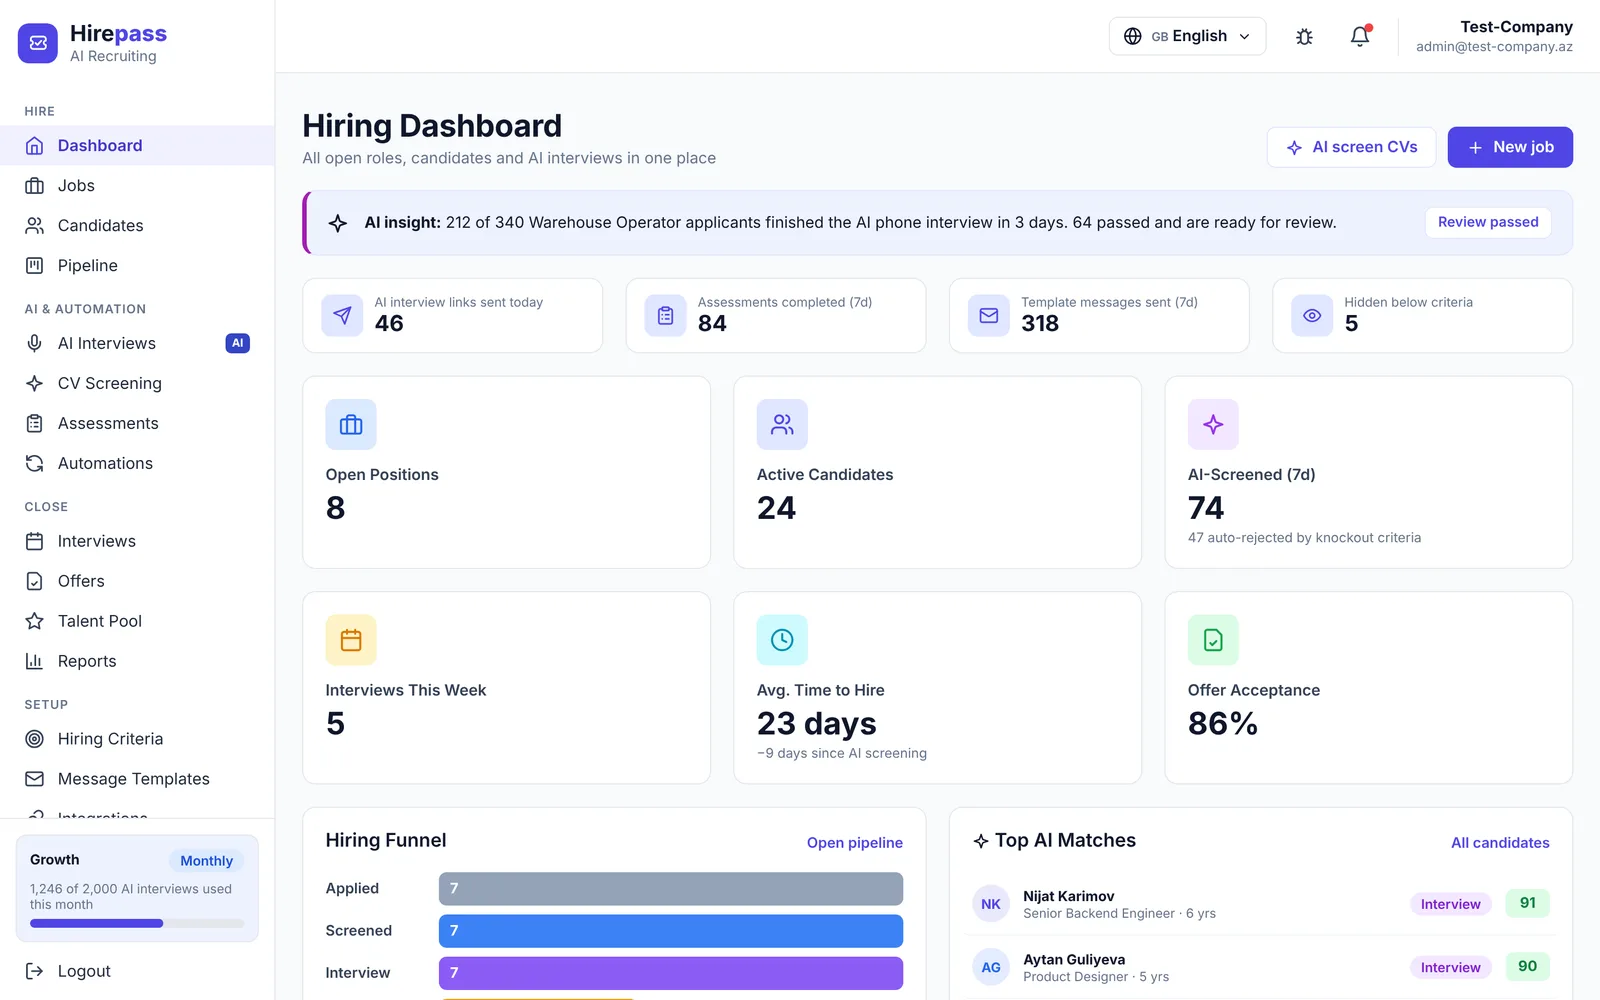1600x1000 pixels.
Task: Open Candidates in the sidebar
Action: [137, 226]
